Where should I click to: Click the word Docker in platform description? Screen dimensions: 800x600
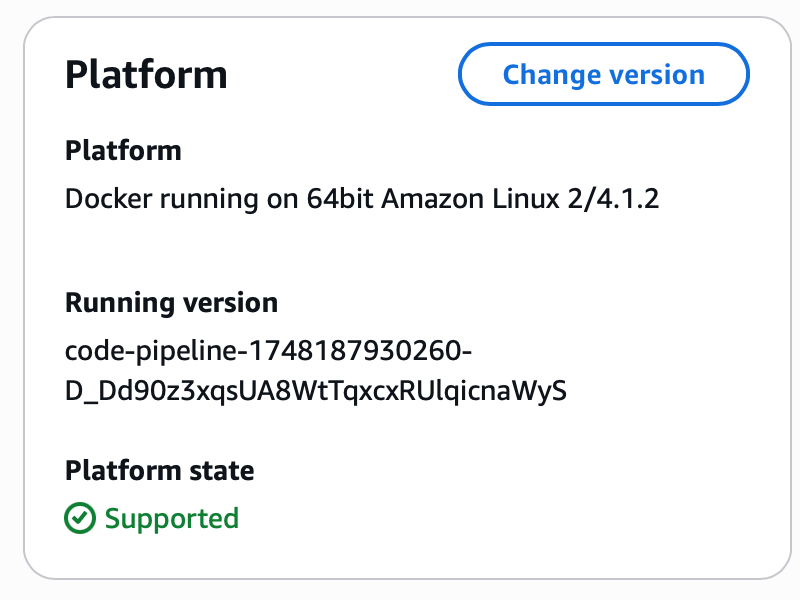click(109, 198)
